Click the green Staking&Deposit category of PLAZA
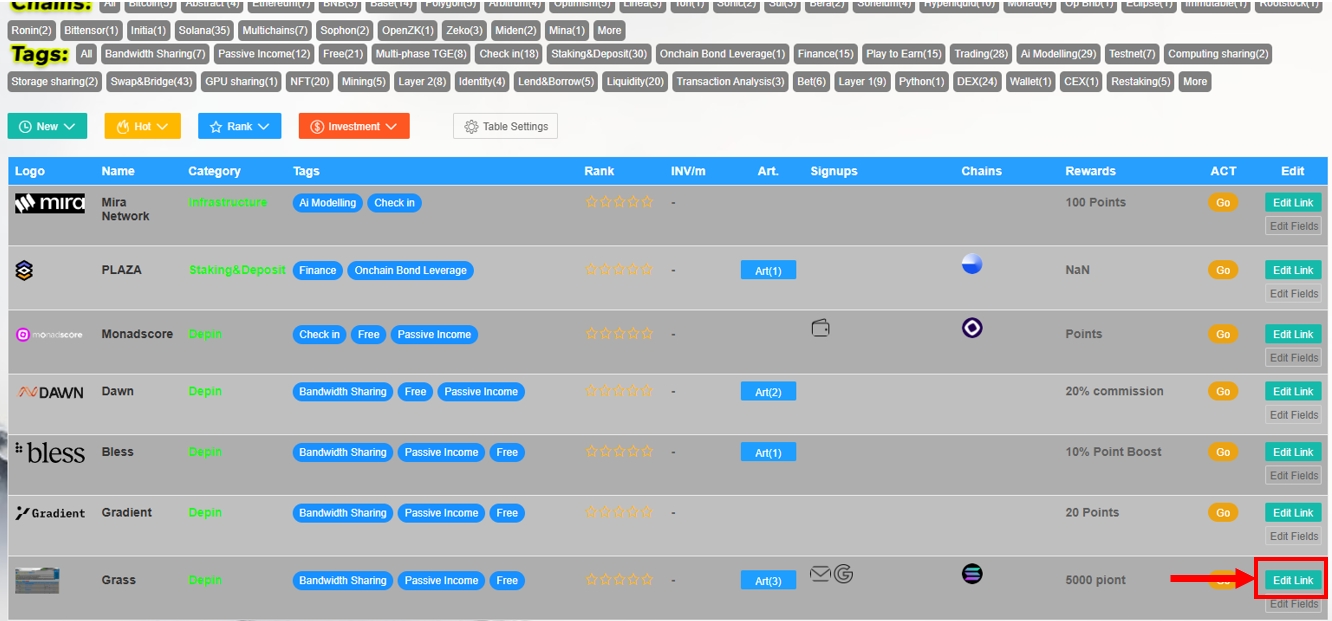The height and width of the screenshot is (621, 1332). 237,270
